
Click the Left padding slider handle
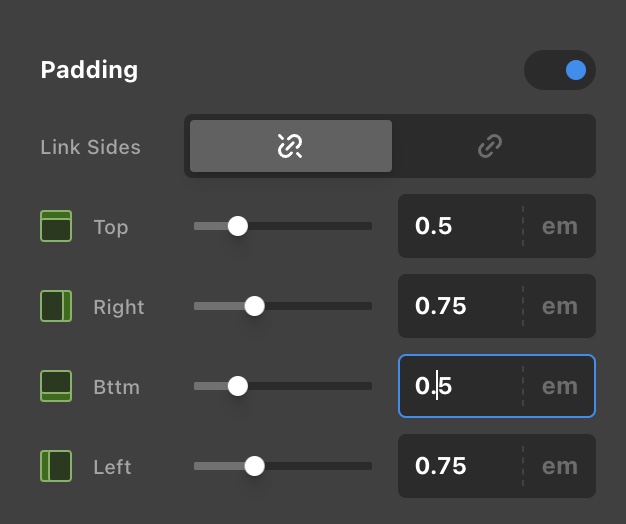pyautogui.click(x=254, y=466)
